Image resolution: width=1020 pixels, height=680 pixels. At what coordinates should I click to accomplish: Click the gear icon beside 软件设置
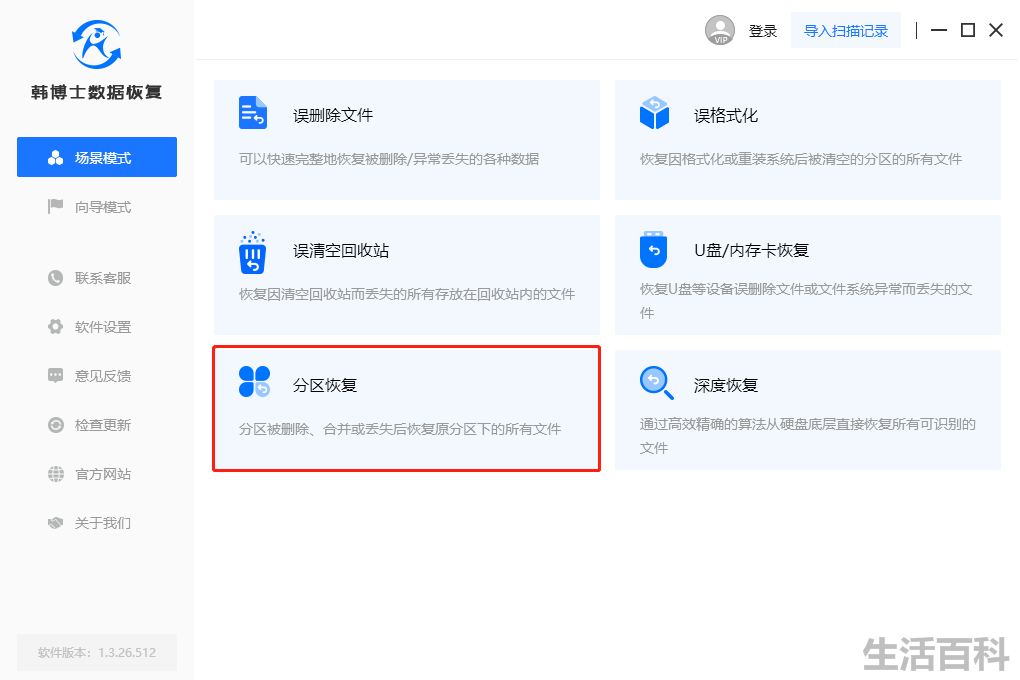tap(55, 327)
